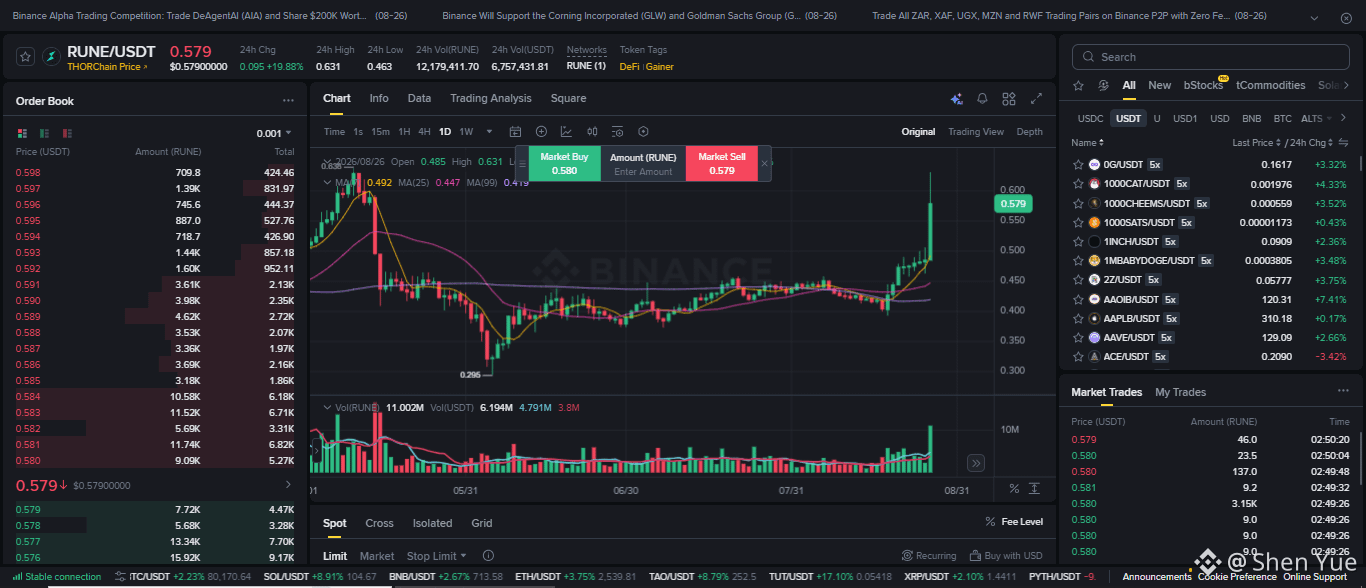This screenshot has width=1366, height=588.
Task: Open the hand-coin icon tab in the markets panel
Action: [x=1104, y=86]
